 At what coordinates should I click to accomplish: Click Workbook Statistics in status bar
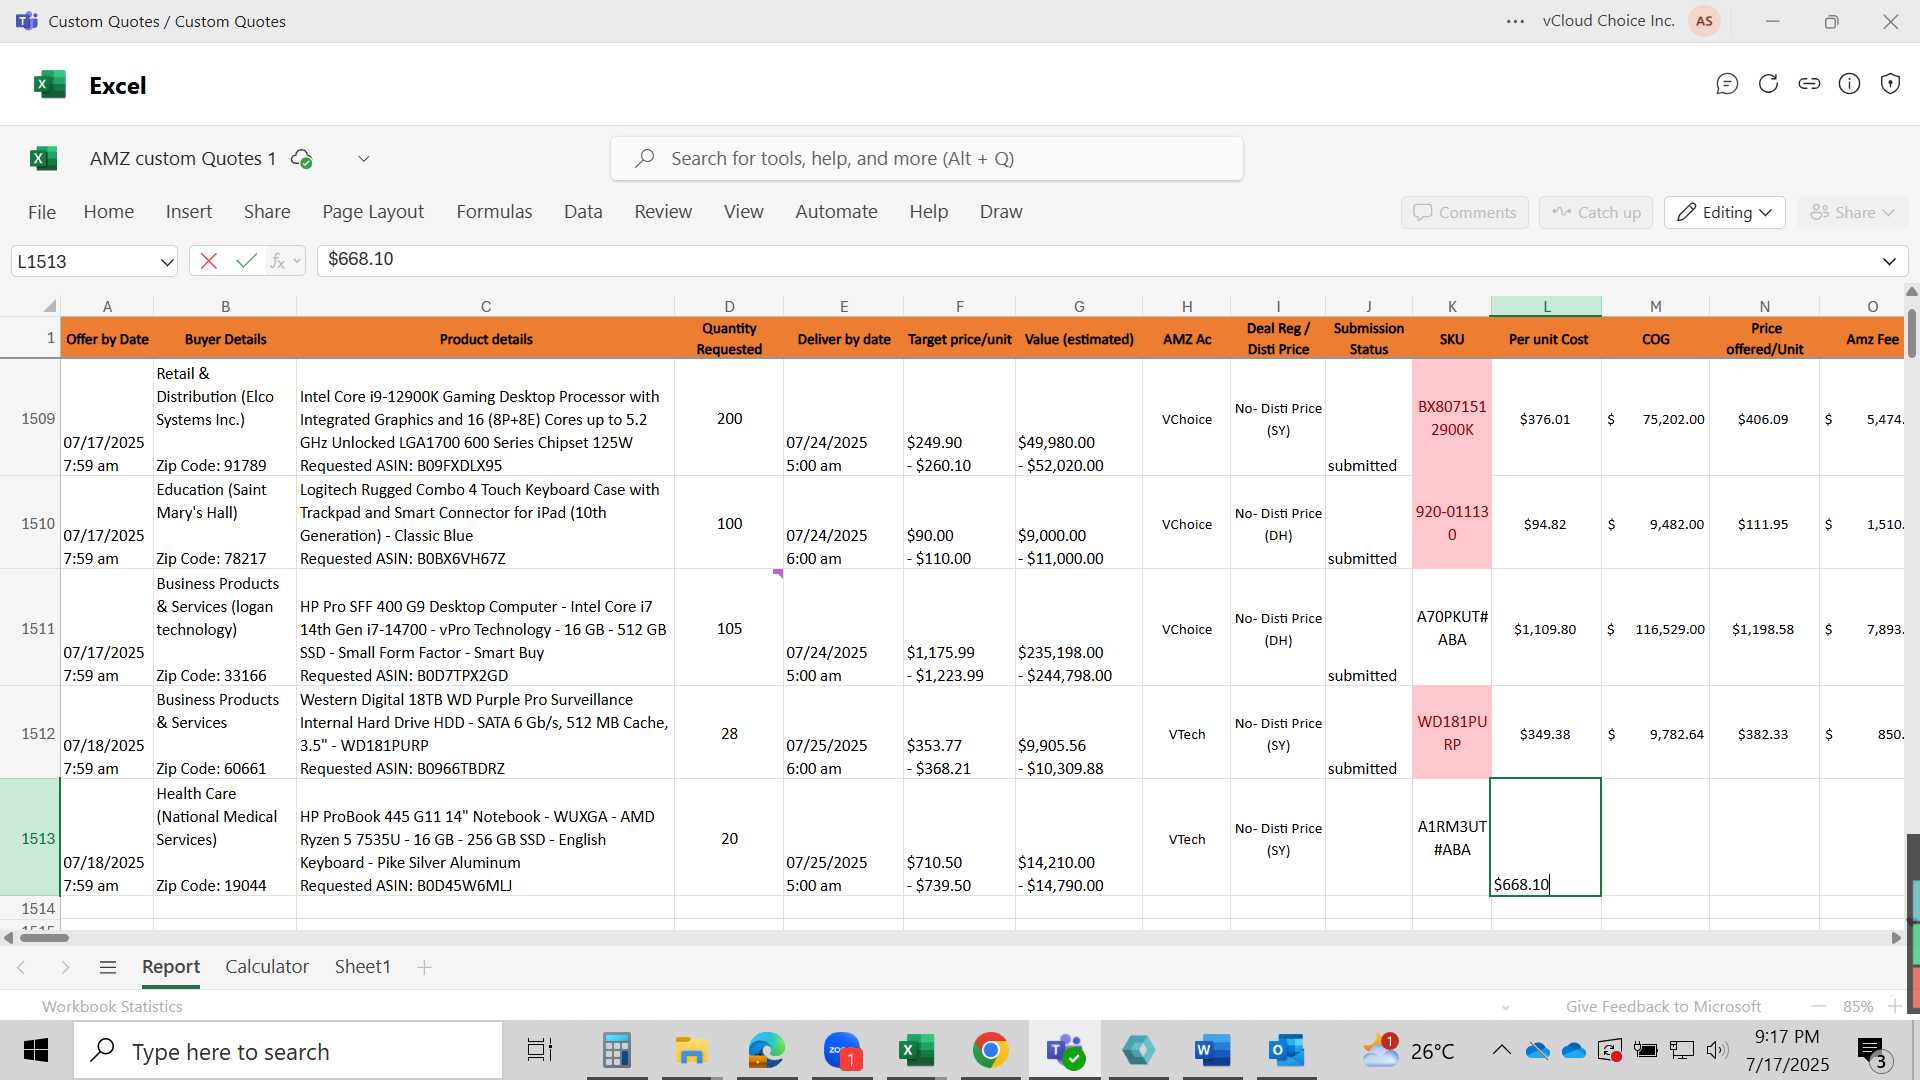pos(112,1006)
